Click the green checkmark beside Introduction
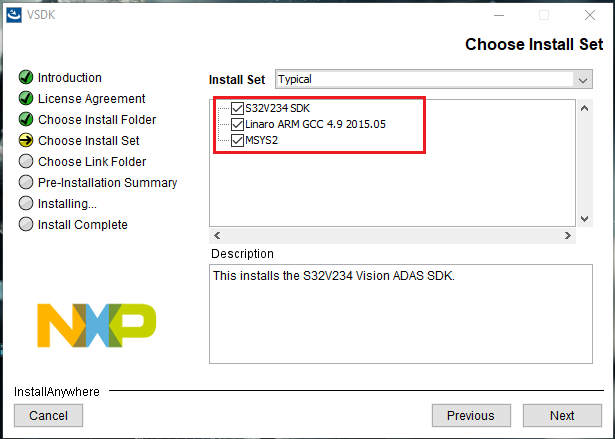This screenshot has width=615, height=439. coord(26,77)
